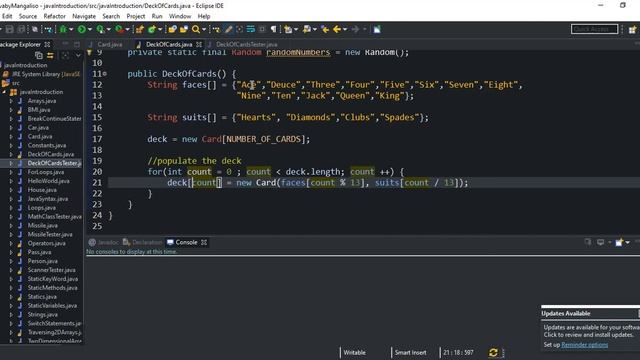
Task: Click the green Debug bug icon
Action: [63, 29]
